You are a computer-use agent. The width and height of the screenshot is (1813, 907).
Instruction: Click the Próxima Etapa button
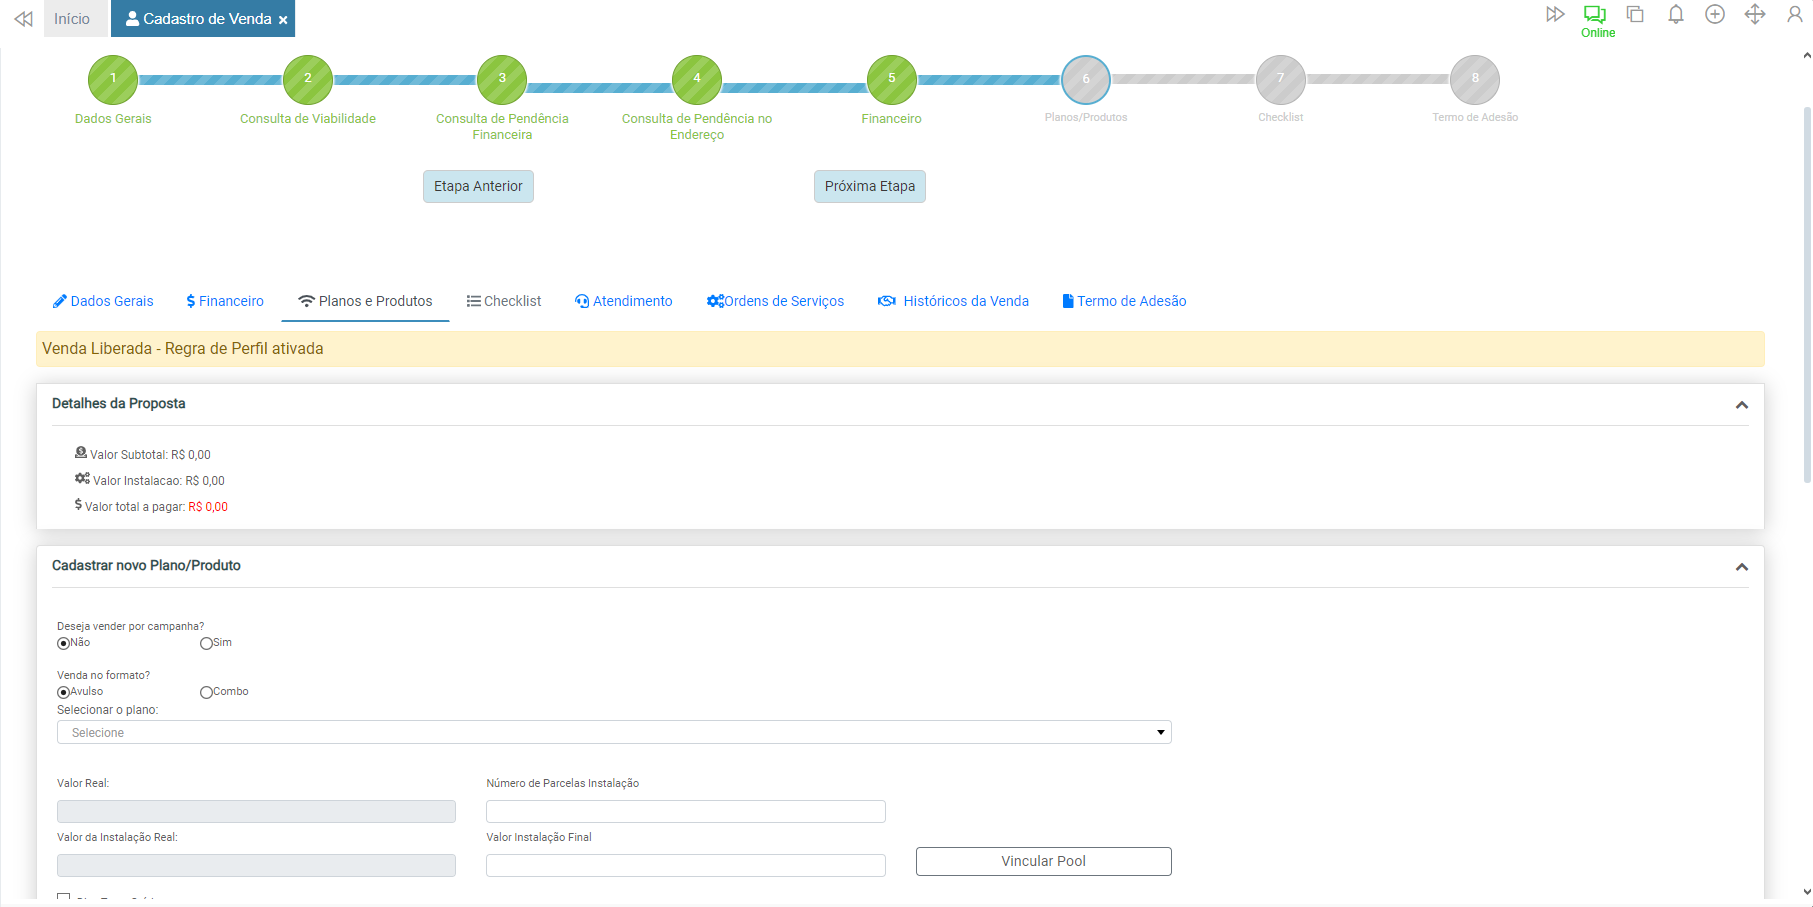coord(869,187)
